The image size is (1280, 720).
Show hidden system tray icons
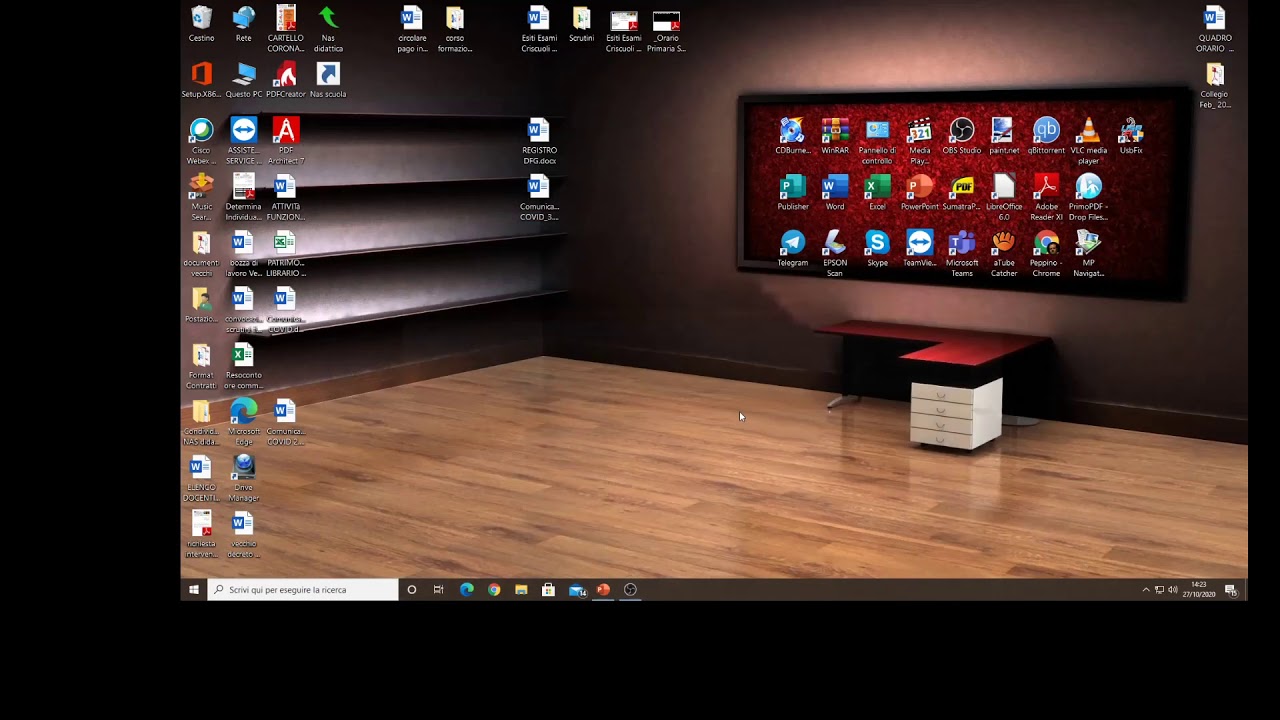point(1146,590)
